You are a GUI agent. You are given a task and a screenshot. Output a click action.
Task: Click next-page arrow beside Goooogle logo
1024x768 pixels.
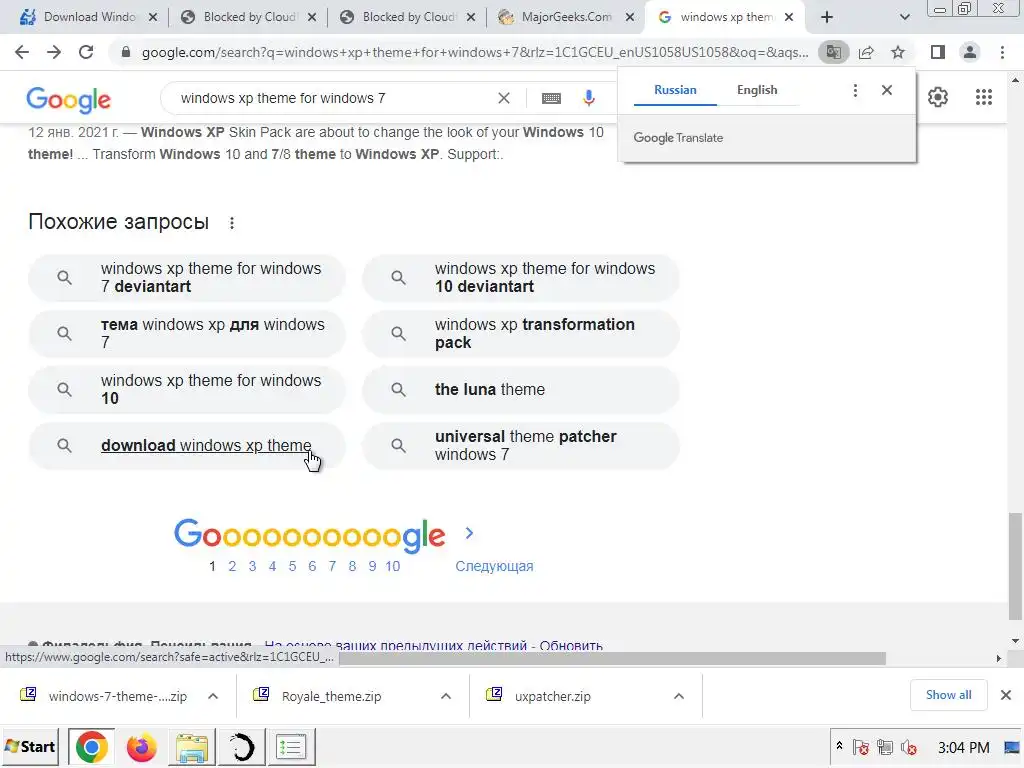469,534
